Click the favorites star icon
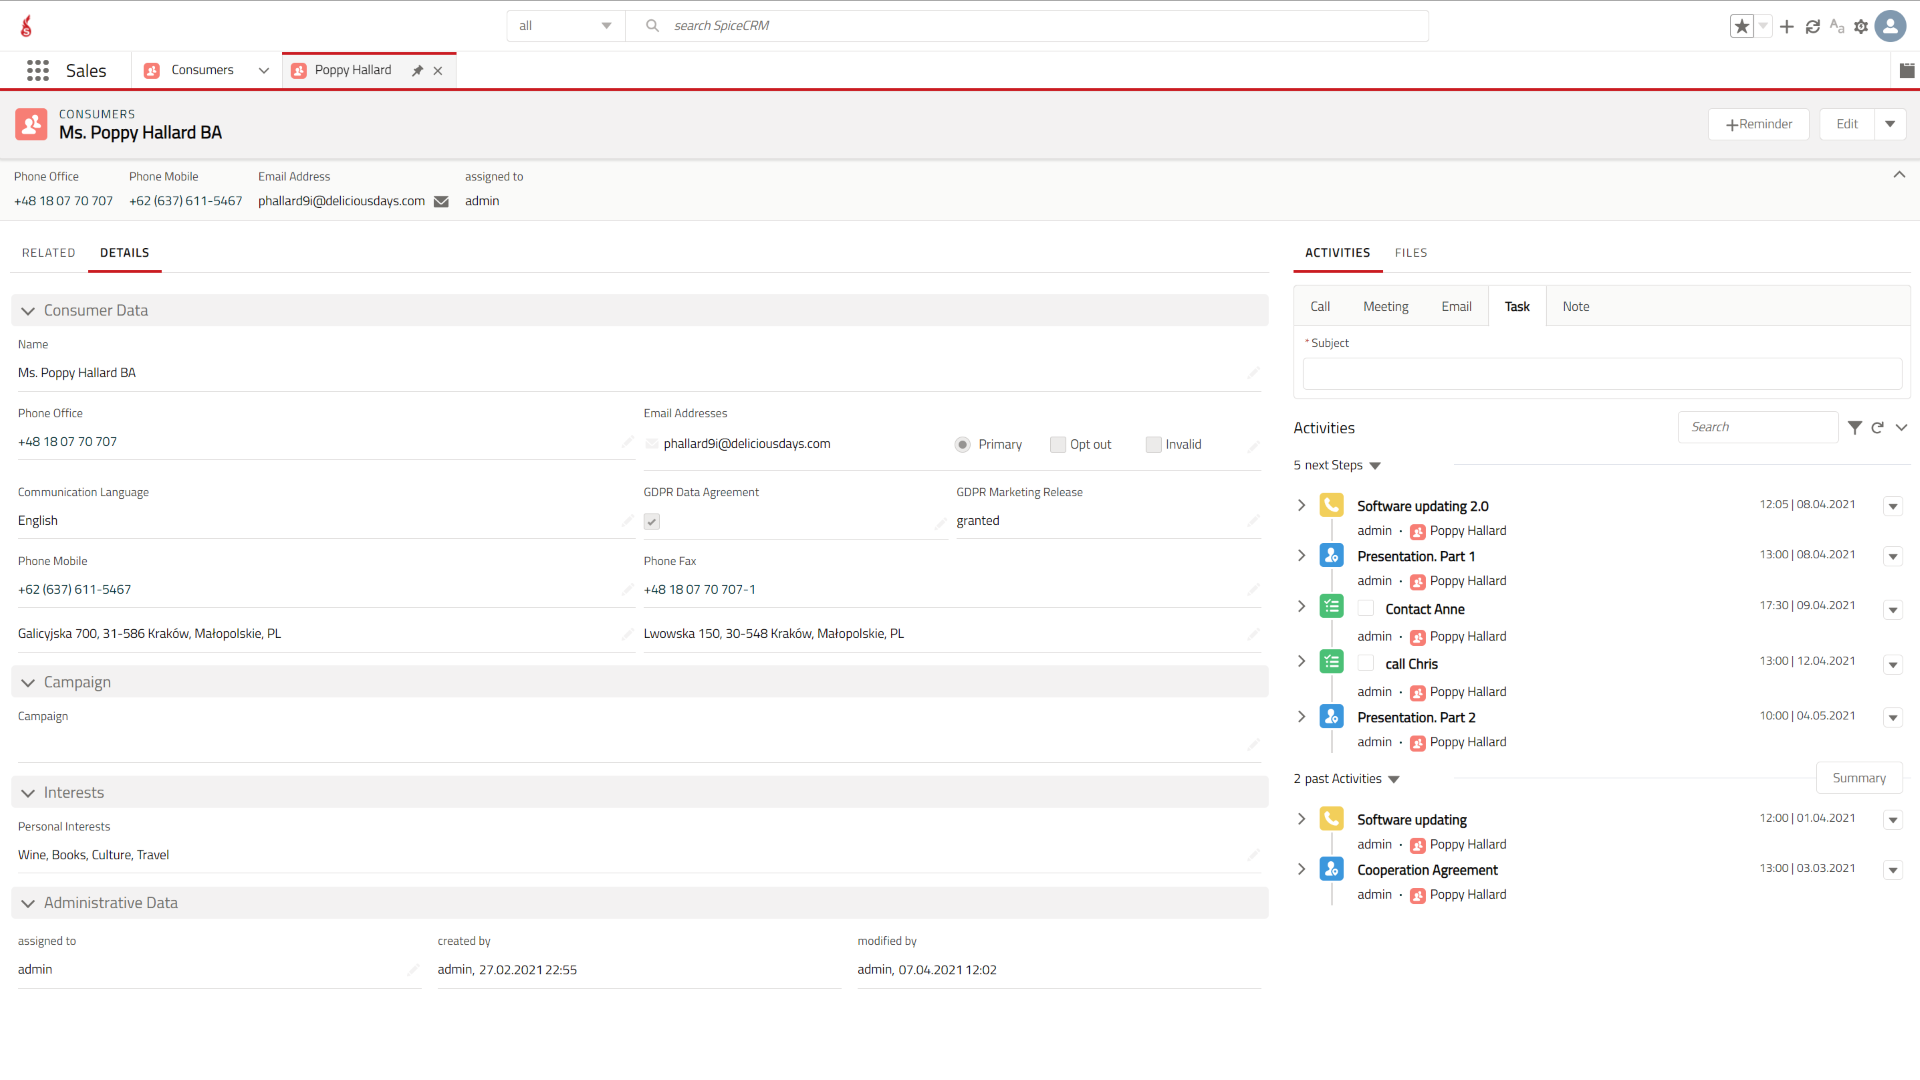This screenshot has width=1920, height=1080. pyautogui.click(x=1742, y=26)
